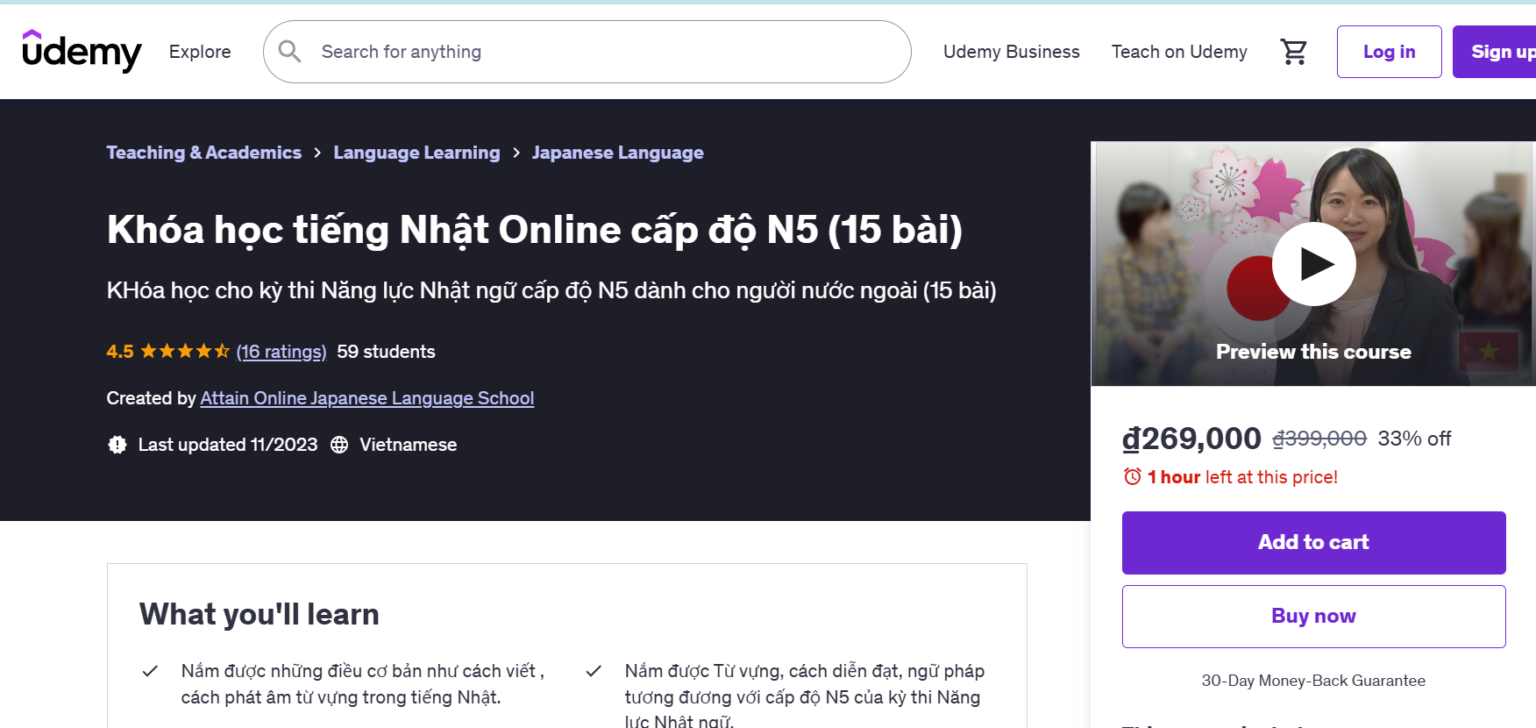Viewport: 1536px width, 728px height.
Task: Open the 16 ratings link
Action: tap(281, 351)
